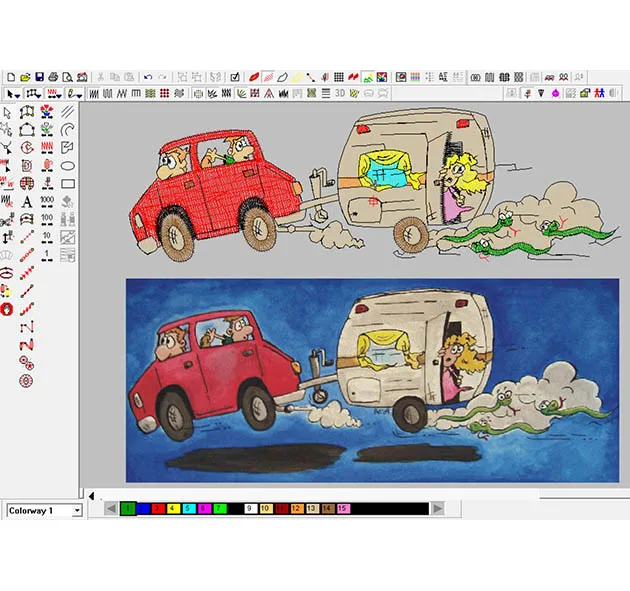Select the Lettering 'A' tool
630x591 pixels.
point(27,201)
